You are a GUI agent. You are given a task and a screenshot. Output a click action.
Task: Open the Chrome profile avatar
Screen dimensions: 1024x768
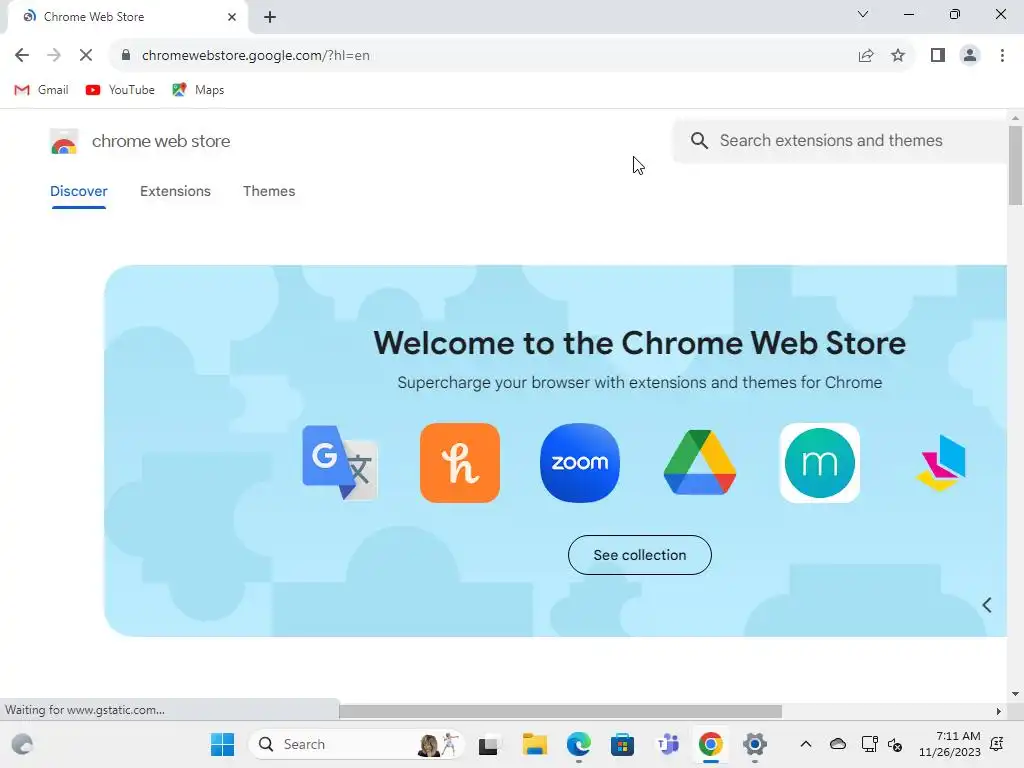(970, 56)
